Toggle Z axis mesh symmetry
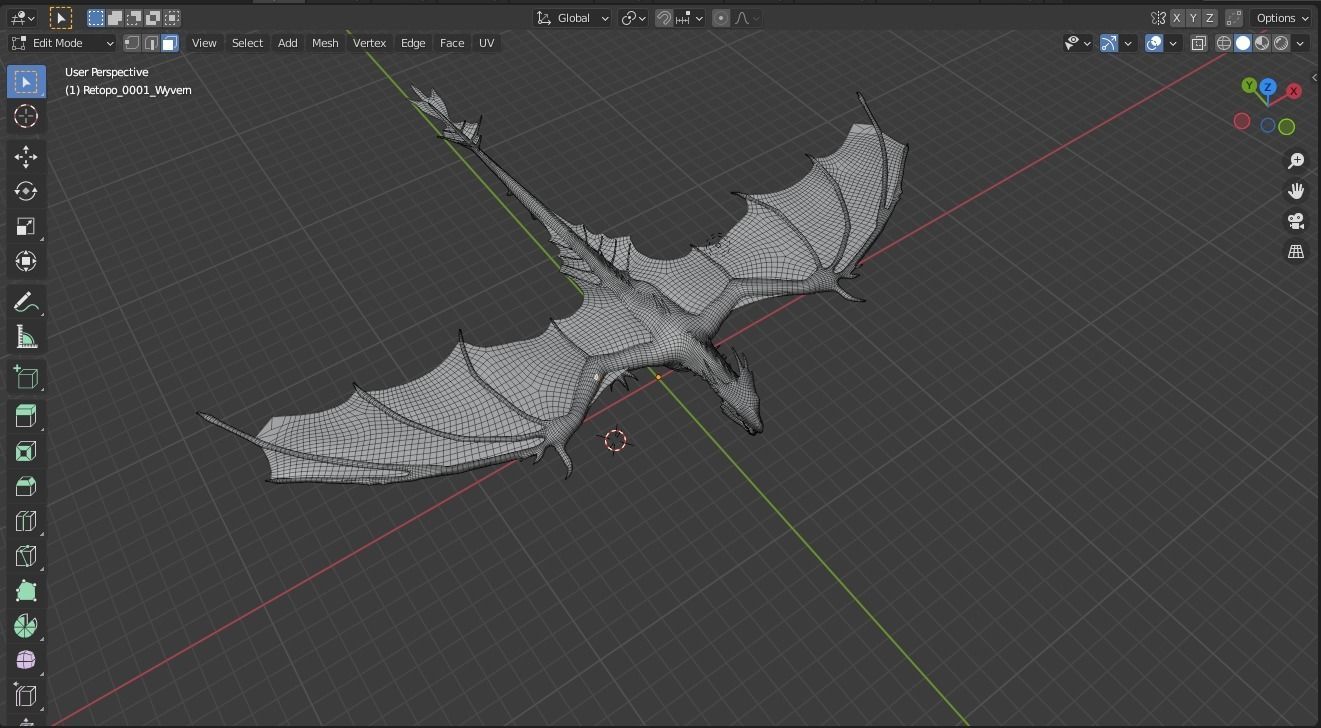Screen dimensions: 1321x728 tap(1210, 18)
